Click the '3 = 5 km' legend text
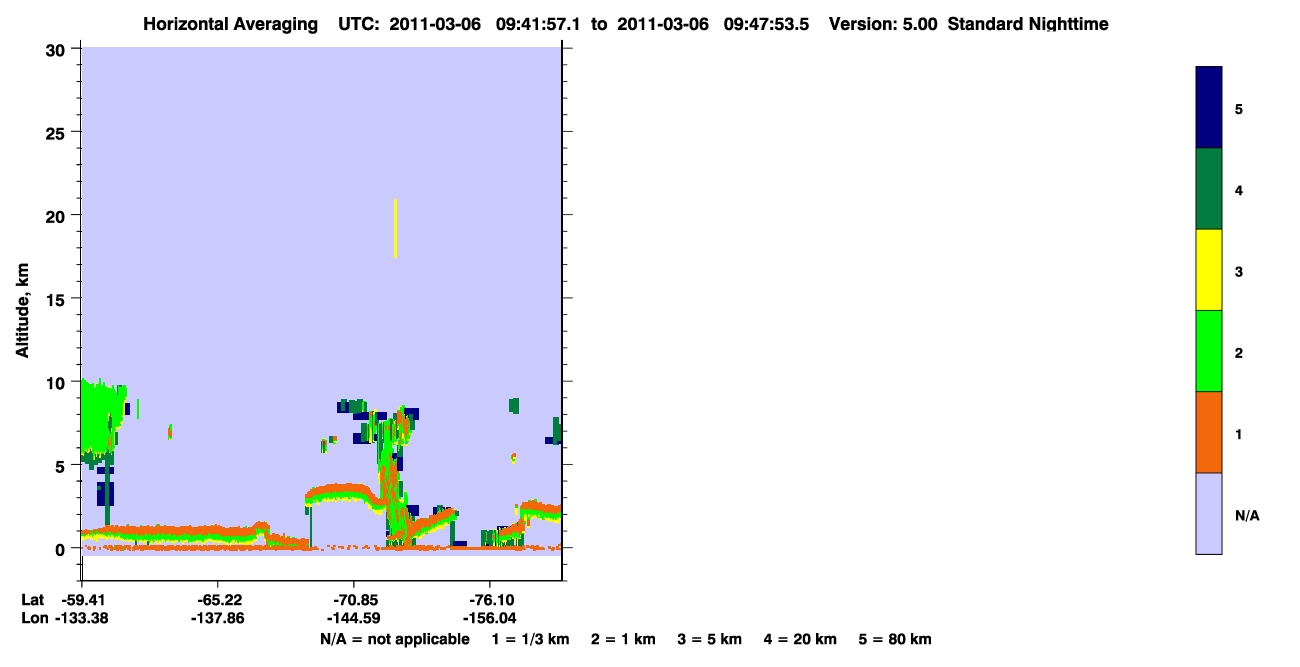The height and width of the screenshot is (667, 1300). (x=710, y=639)
